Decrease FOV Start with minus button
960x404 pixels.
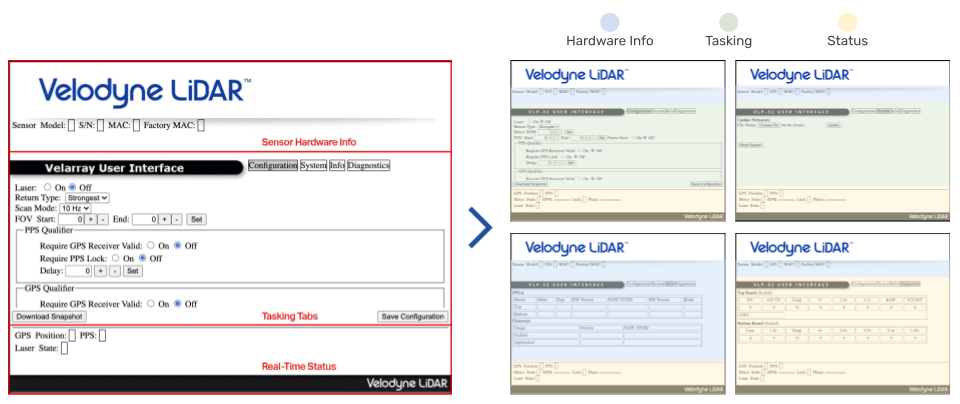[x=103, y=219]
